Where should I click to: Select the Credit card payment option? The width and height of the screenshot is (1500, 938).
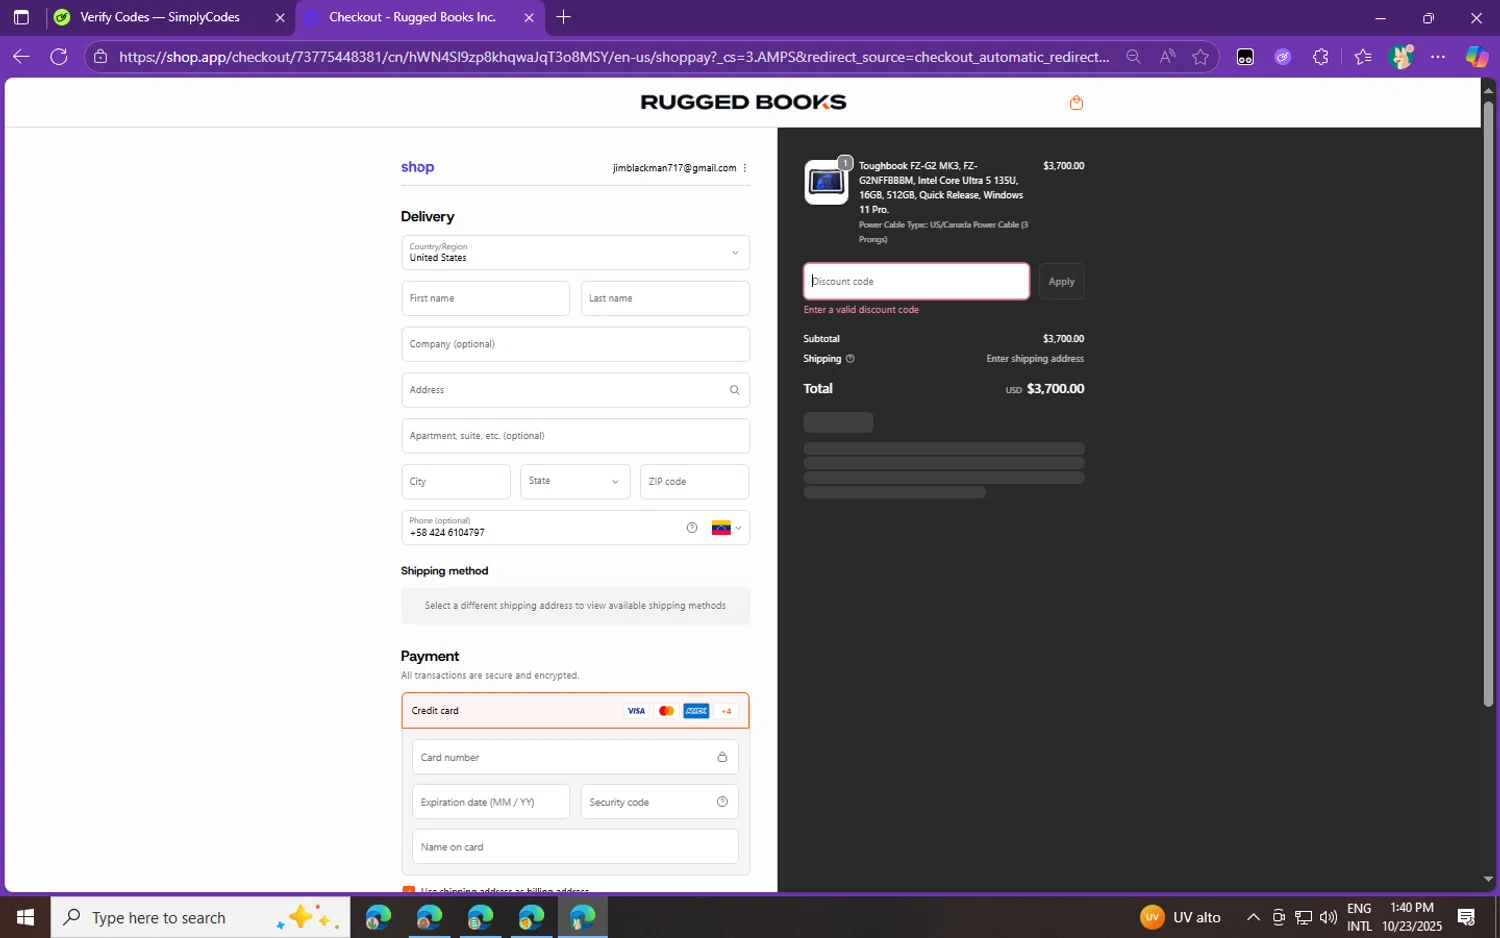tap(575, 711)
